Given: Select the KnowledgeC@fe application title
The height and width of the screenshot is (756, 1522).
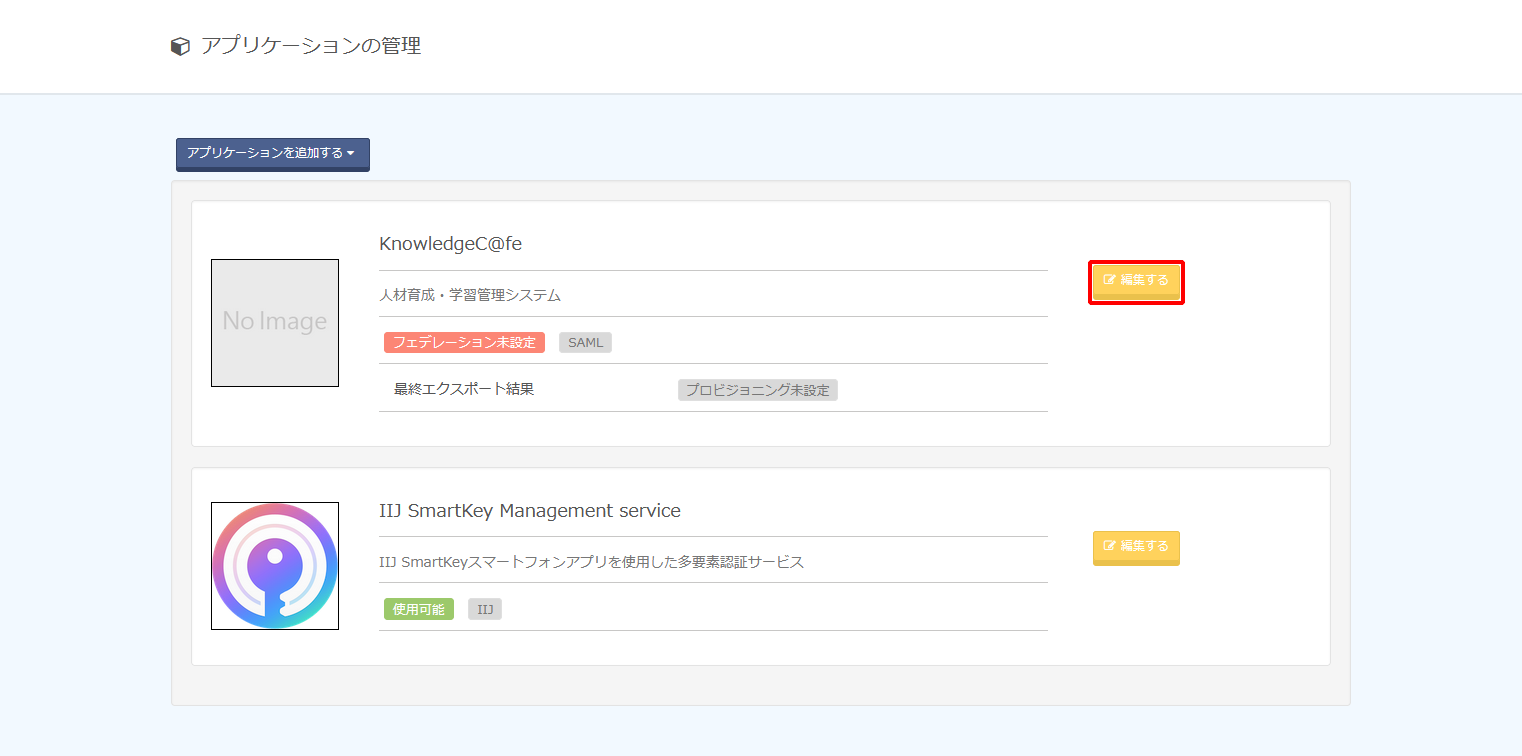Looking at the screenshot, I should [x=450, y=244].
